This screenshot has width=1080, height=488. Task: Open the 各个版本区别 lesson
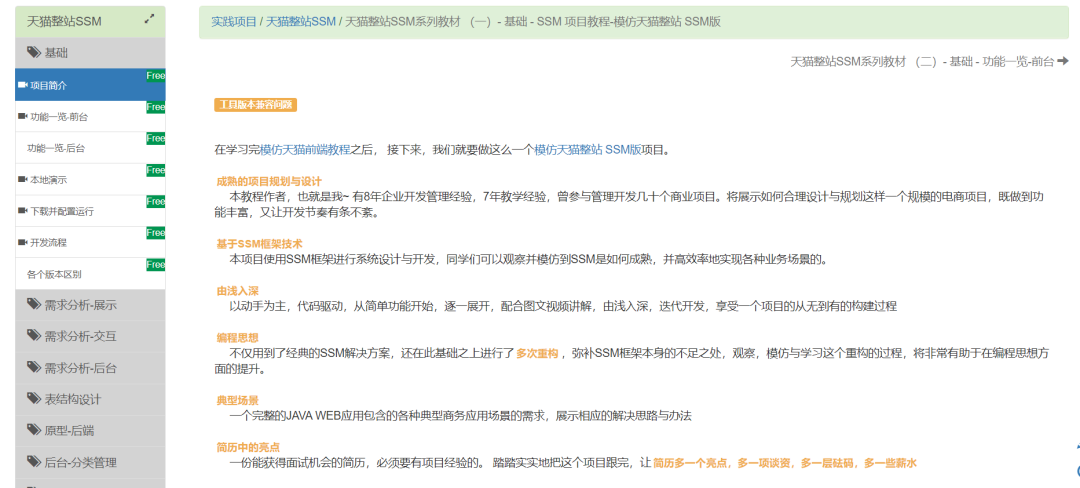[x=54, y=274]
